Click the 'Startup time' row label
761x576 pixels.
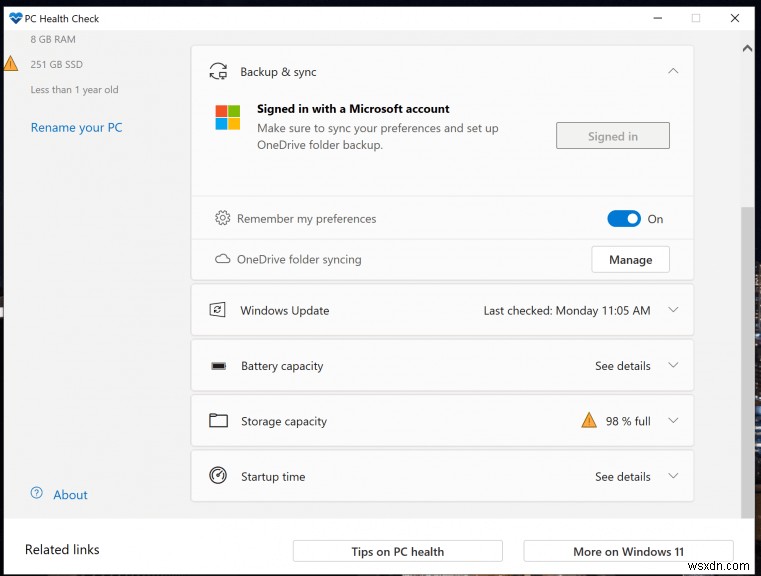point(273,477)
